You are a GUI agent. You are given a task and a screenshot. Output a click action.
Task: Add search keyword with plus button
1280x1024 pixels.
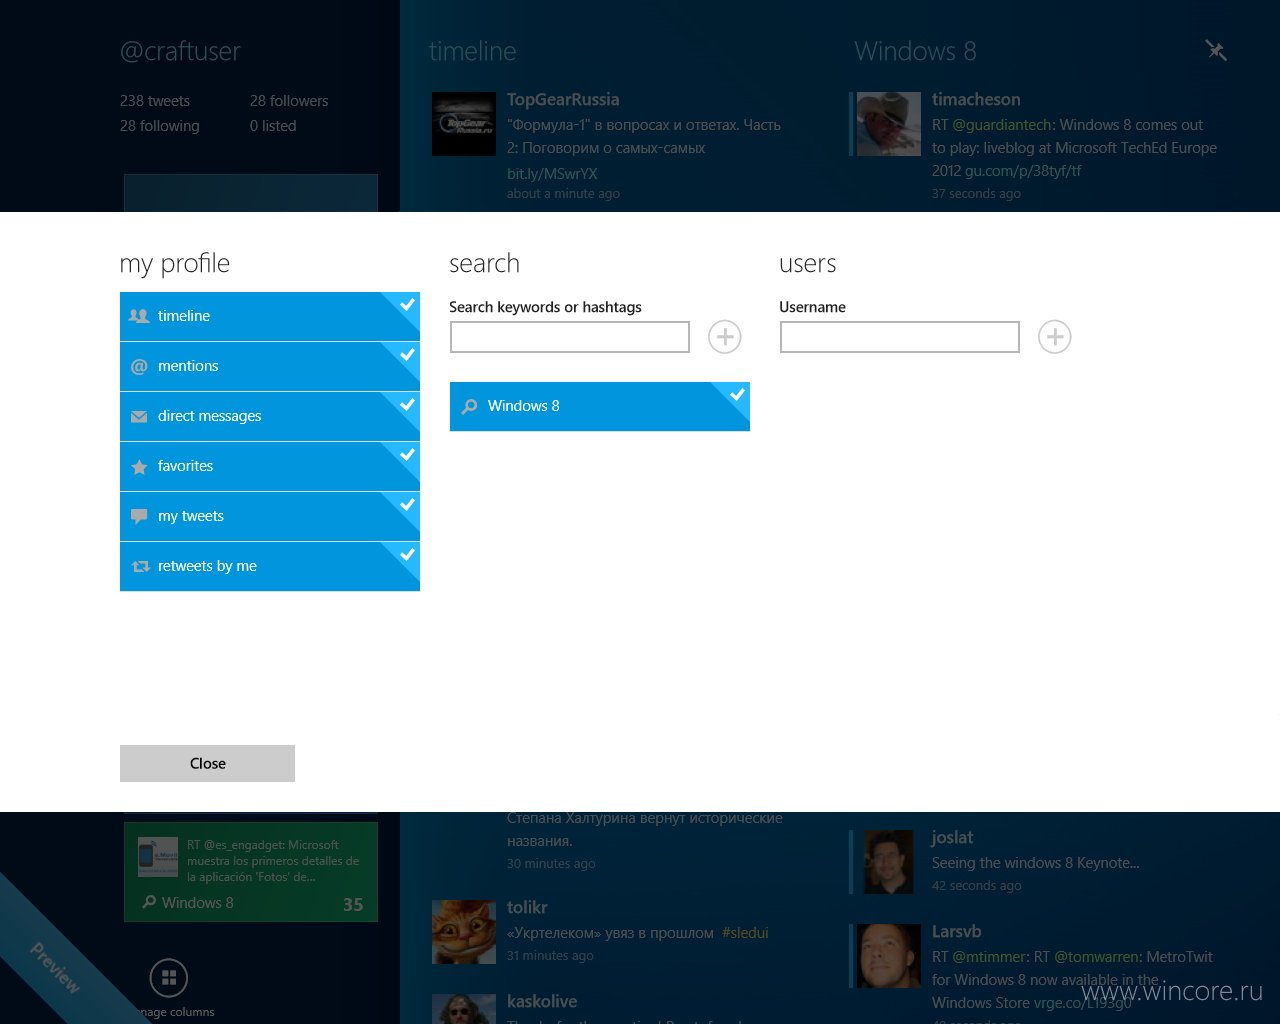[725, 337]
